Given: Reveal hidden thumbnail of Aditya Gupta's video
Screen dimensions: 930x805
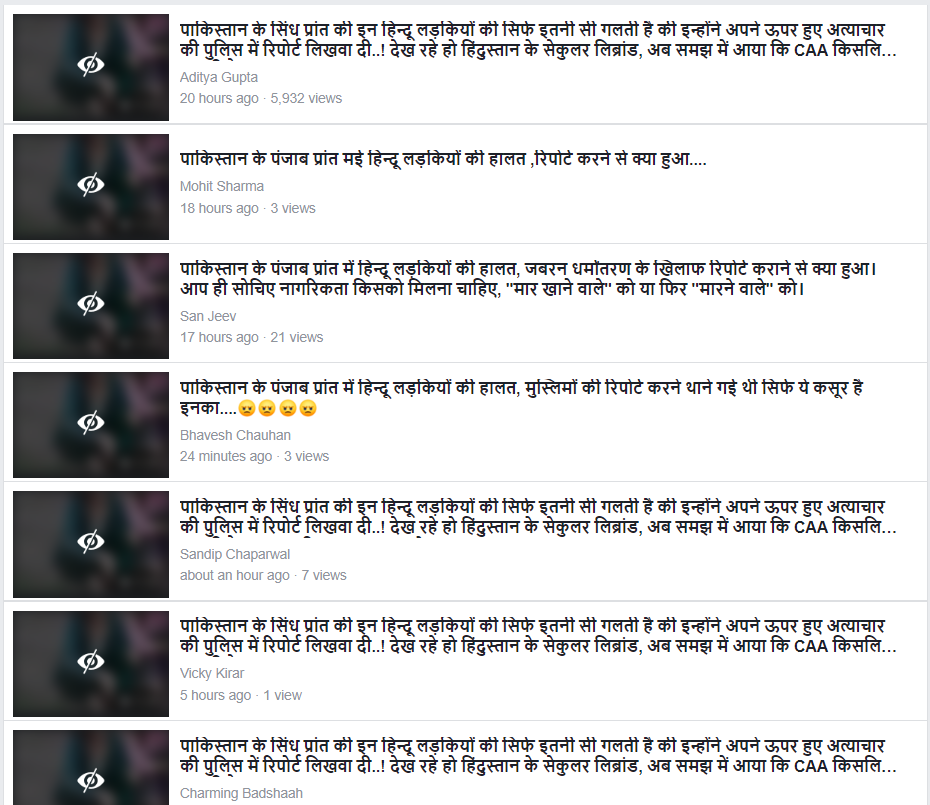Looking at the screenshot, I should click(x=91, y=67).
